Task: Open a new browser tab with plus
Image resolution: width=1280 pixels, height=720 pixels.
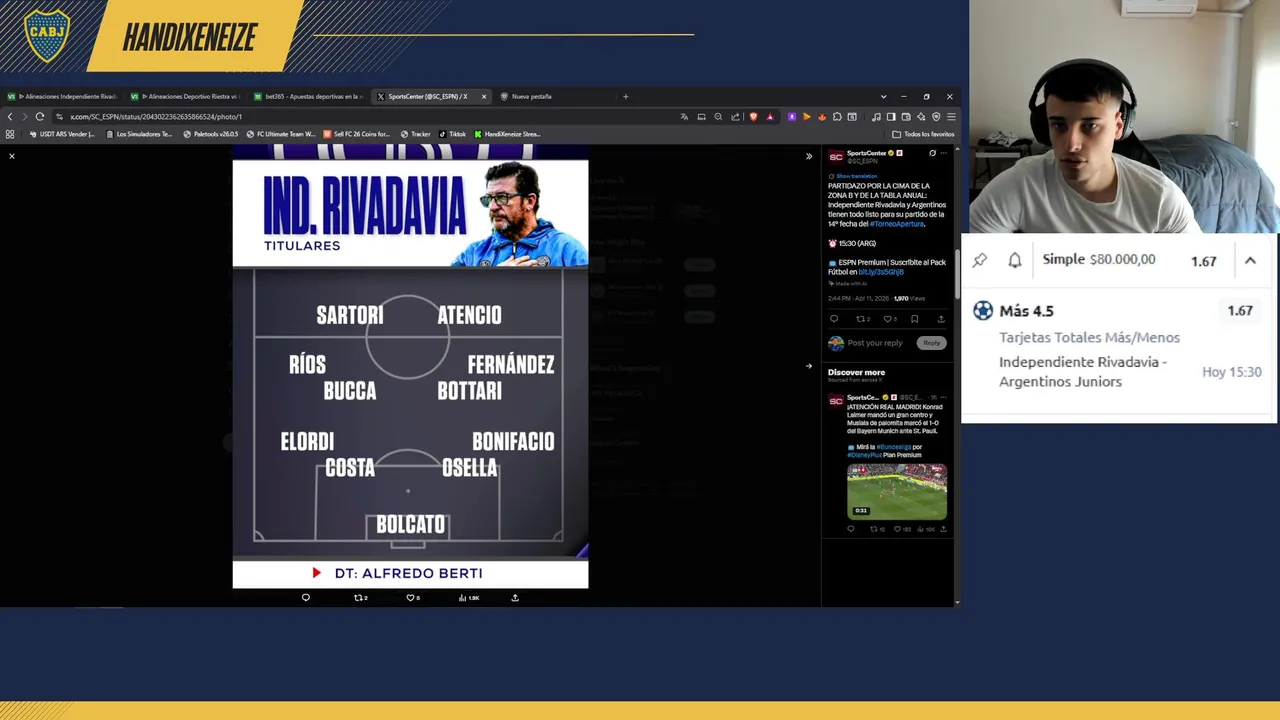Action: pos(626,97)
